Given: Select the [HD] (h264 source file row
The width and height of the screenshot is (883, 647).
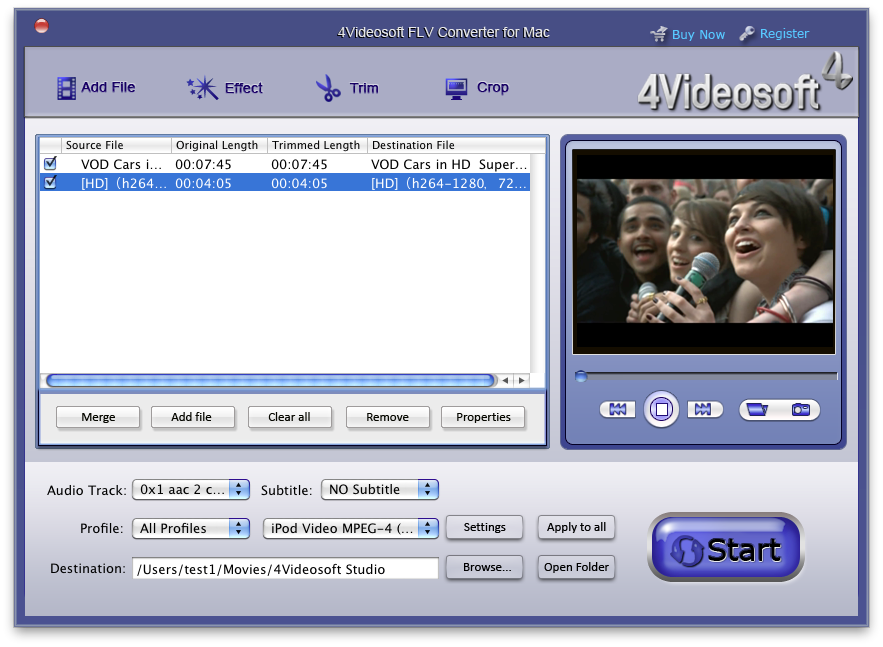Looking at the screenshot, I should pyautogui.click(x=284, y=183).
